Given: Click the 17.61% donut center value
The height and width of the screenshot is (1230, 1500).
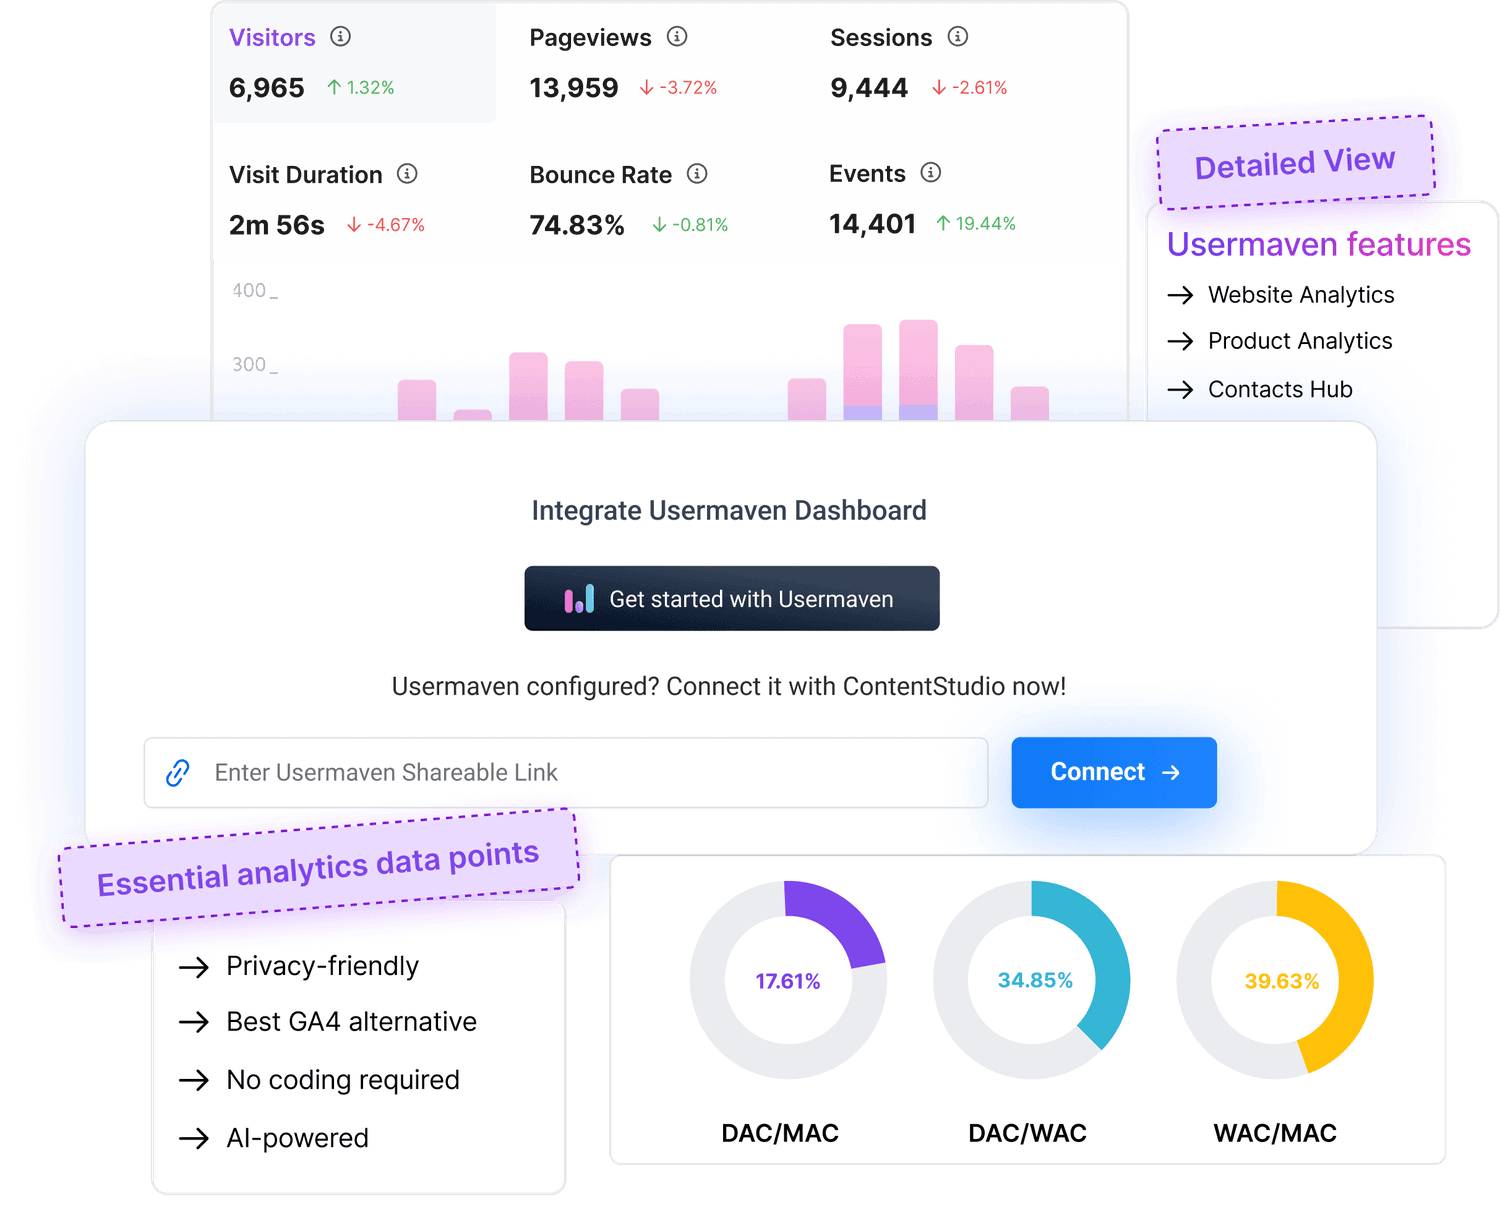Looking at the screenshot, I should (x=788, y=981).
